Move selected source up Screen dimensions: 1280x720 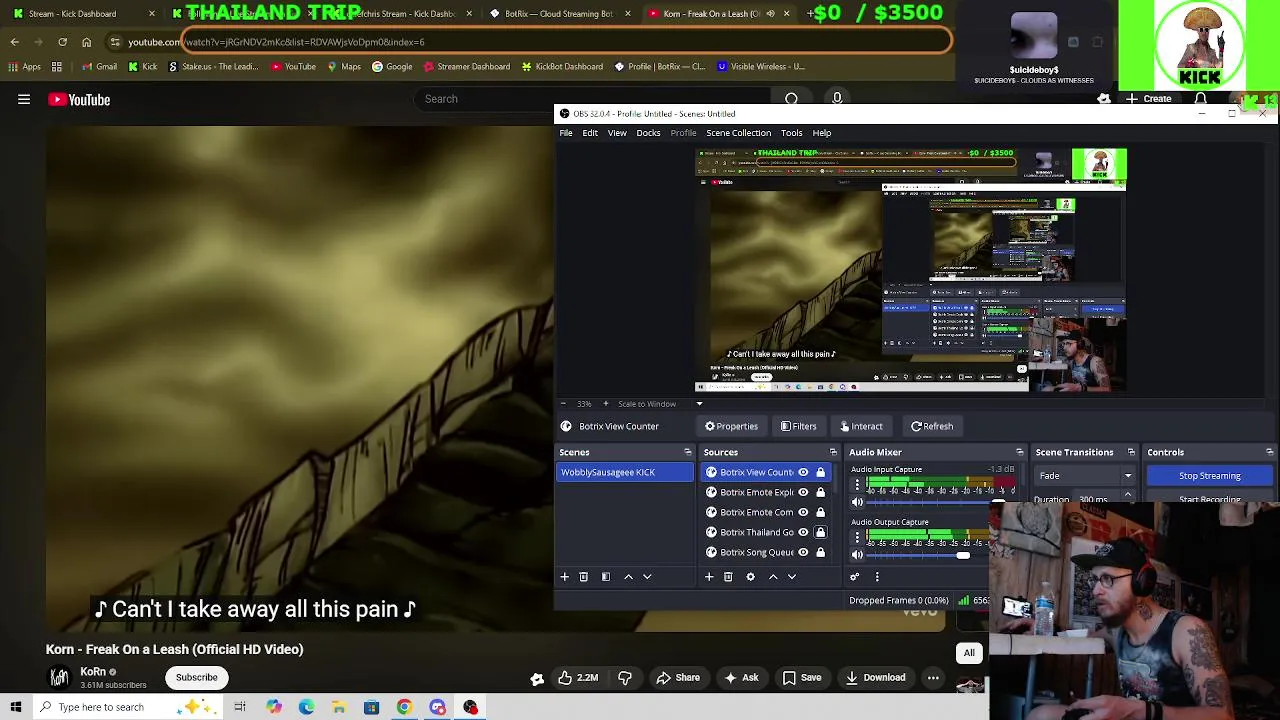[x=772, y=577]
